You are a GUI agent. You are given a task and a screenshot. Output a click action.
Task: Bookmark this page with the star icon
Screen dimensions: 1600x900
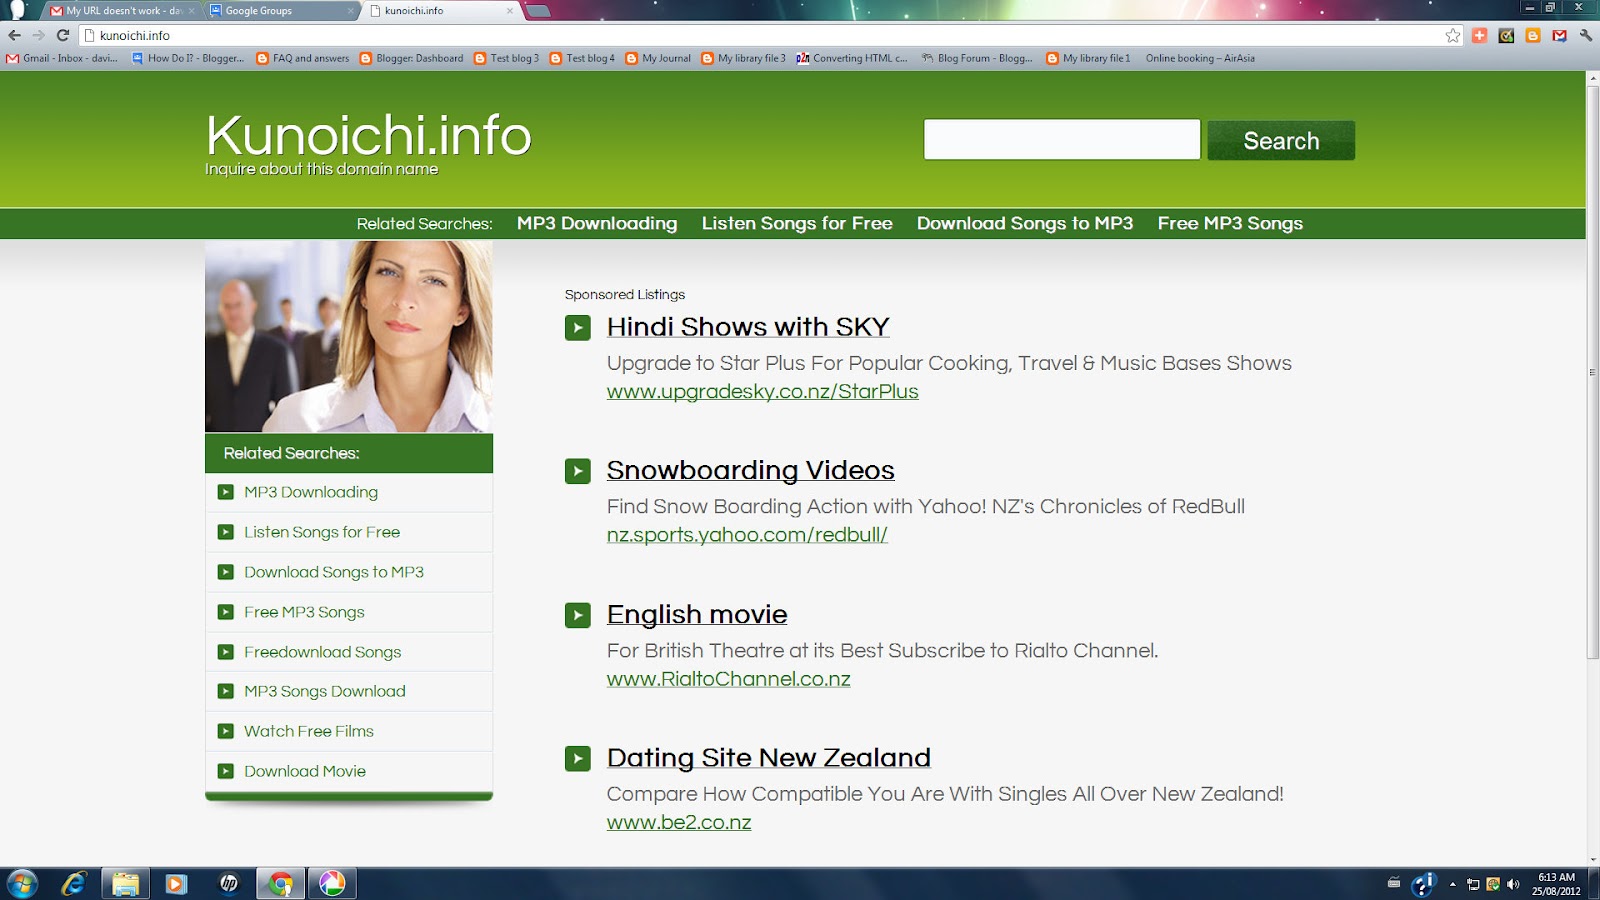[x=1453, y=35]
